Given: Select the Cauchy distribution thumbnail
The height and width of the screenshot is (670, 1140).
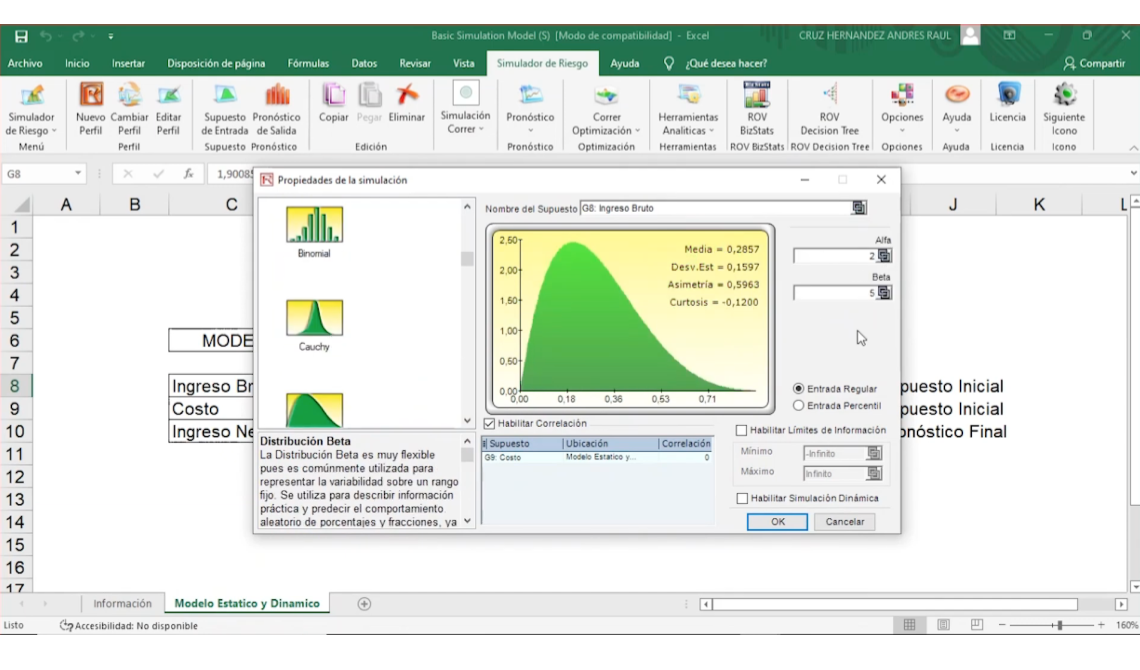Looking at the screenshot, I should point(314,318).
